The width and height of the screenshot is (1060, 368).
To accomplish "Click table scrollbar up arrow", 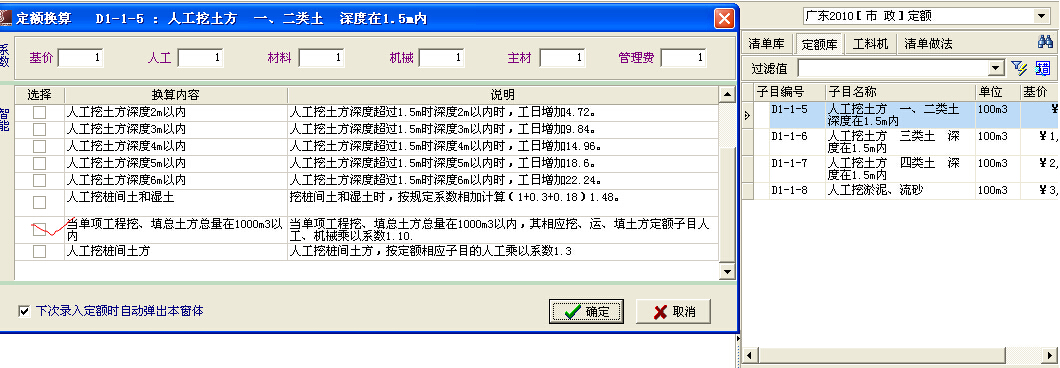I will pyautogui.click(x=727, y=94).
